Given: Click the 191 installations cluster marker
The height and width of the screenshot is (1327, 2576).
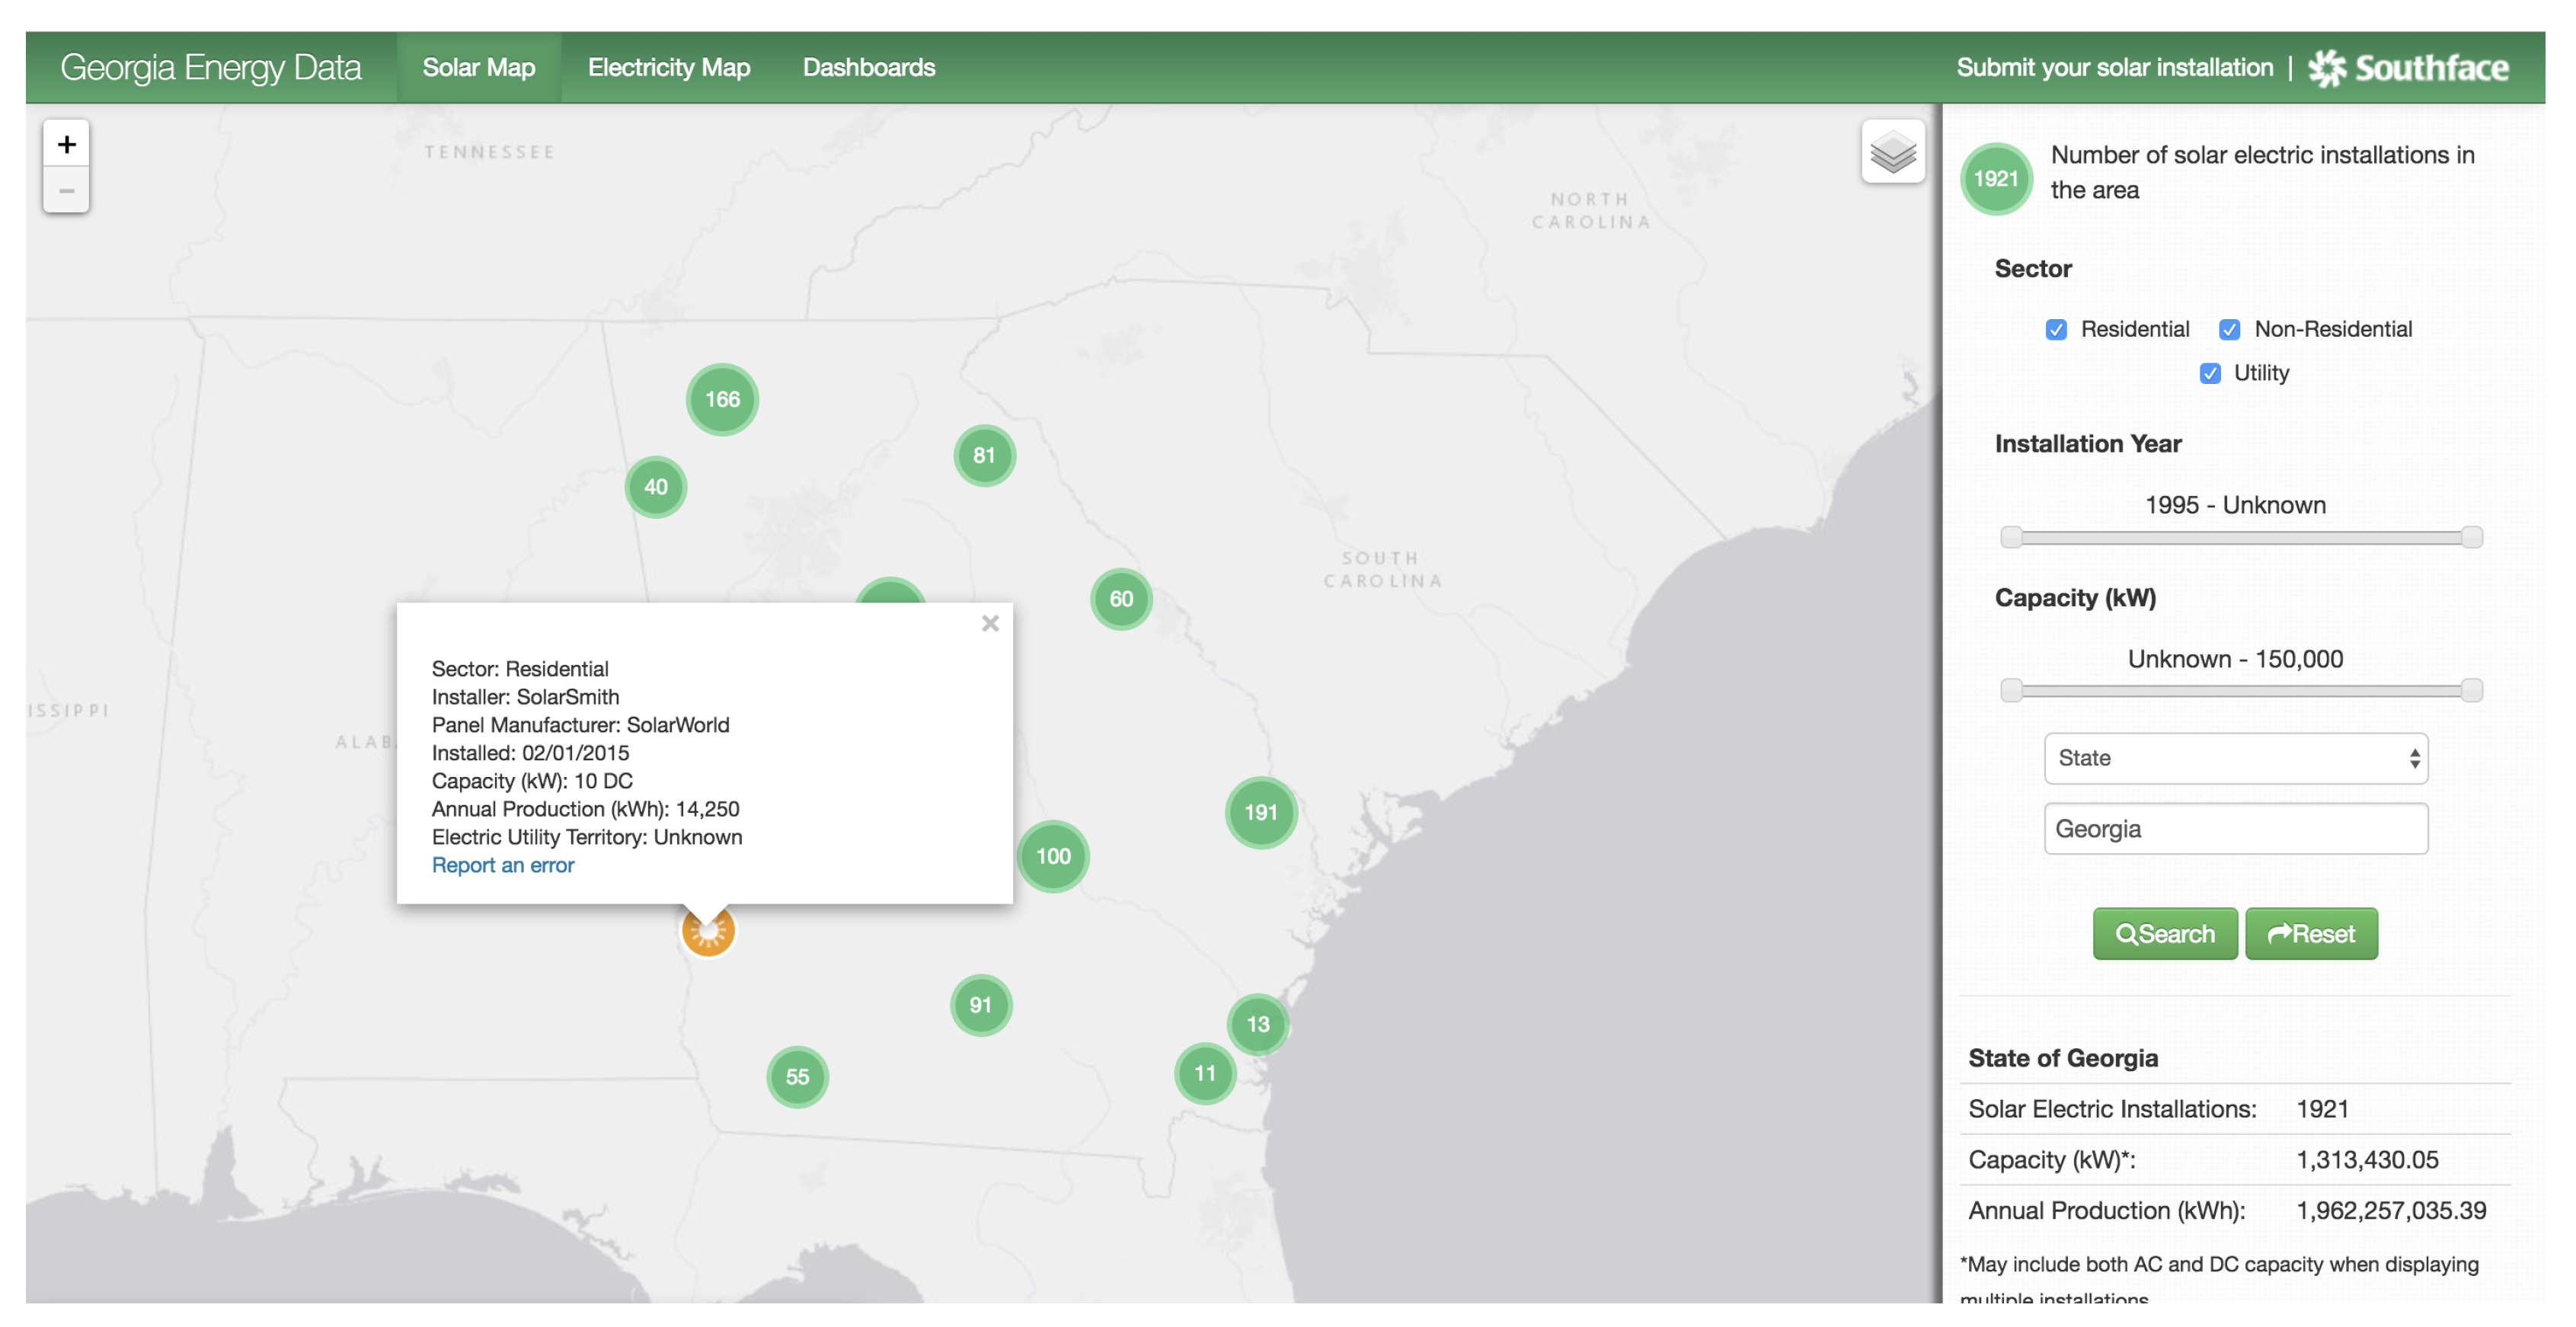Looking at the screenshot, I should pyautogui.click(x=1260, y=812).
